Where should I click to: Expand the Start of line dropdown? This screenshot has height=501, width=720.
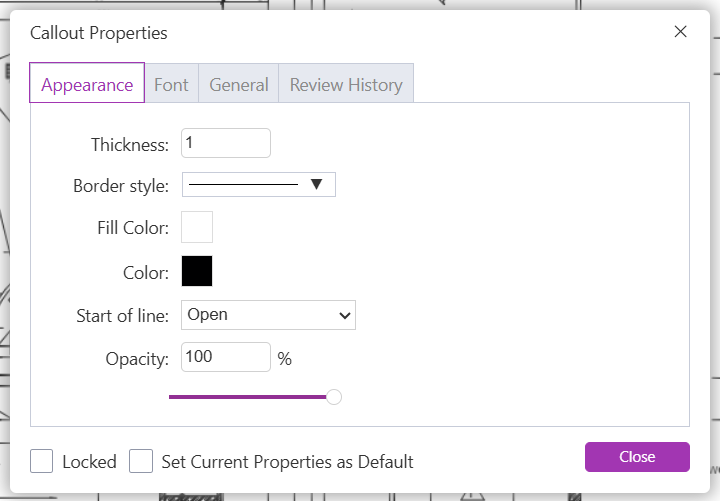[x=268, y=315]
